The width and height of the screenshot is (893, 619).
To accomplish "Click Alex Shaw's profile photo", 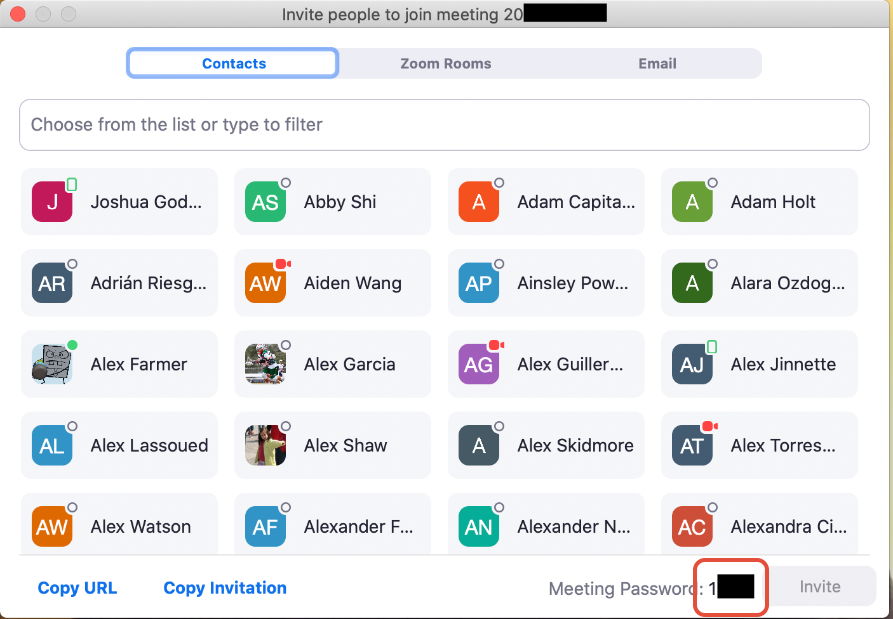I will tap(265, 445).
